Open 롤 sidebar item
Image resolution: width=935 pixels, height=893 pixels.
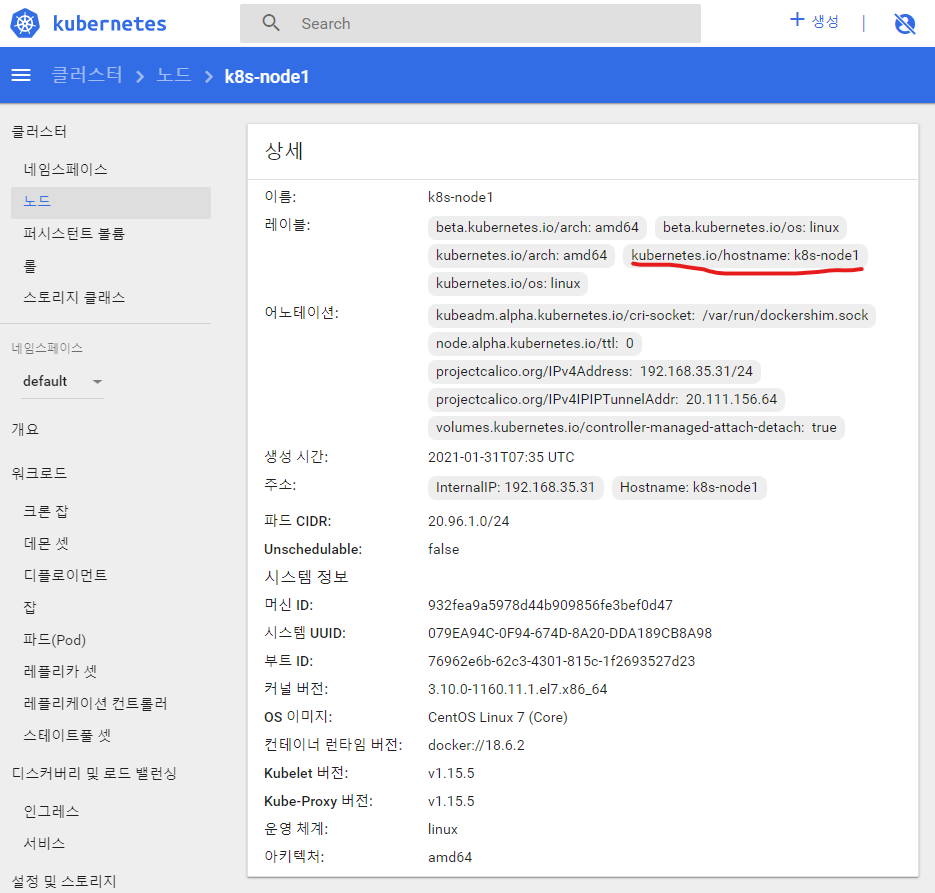click(x=30, y=265)
